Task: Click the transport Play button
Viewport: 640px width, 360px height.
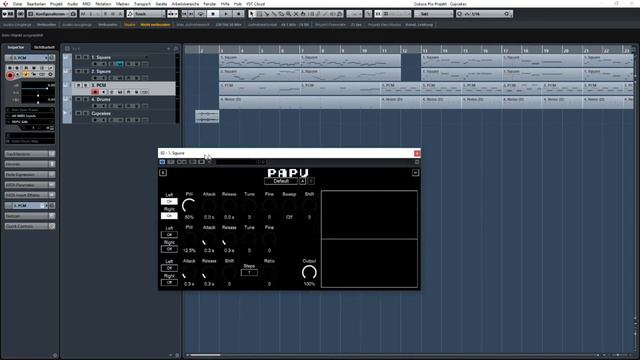Action: point(226,14)
